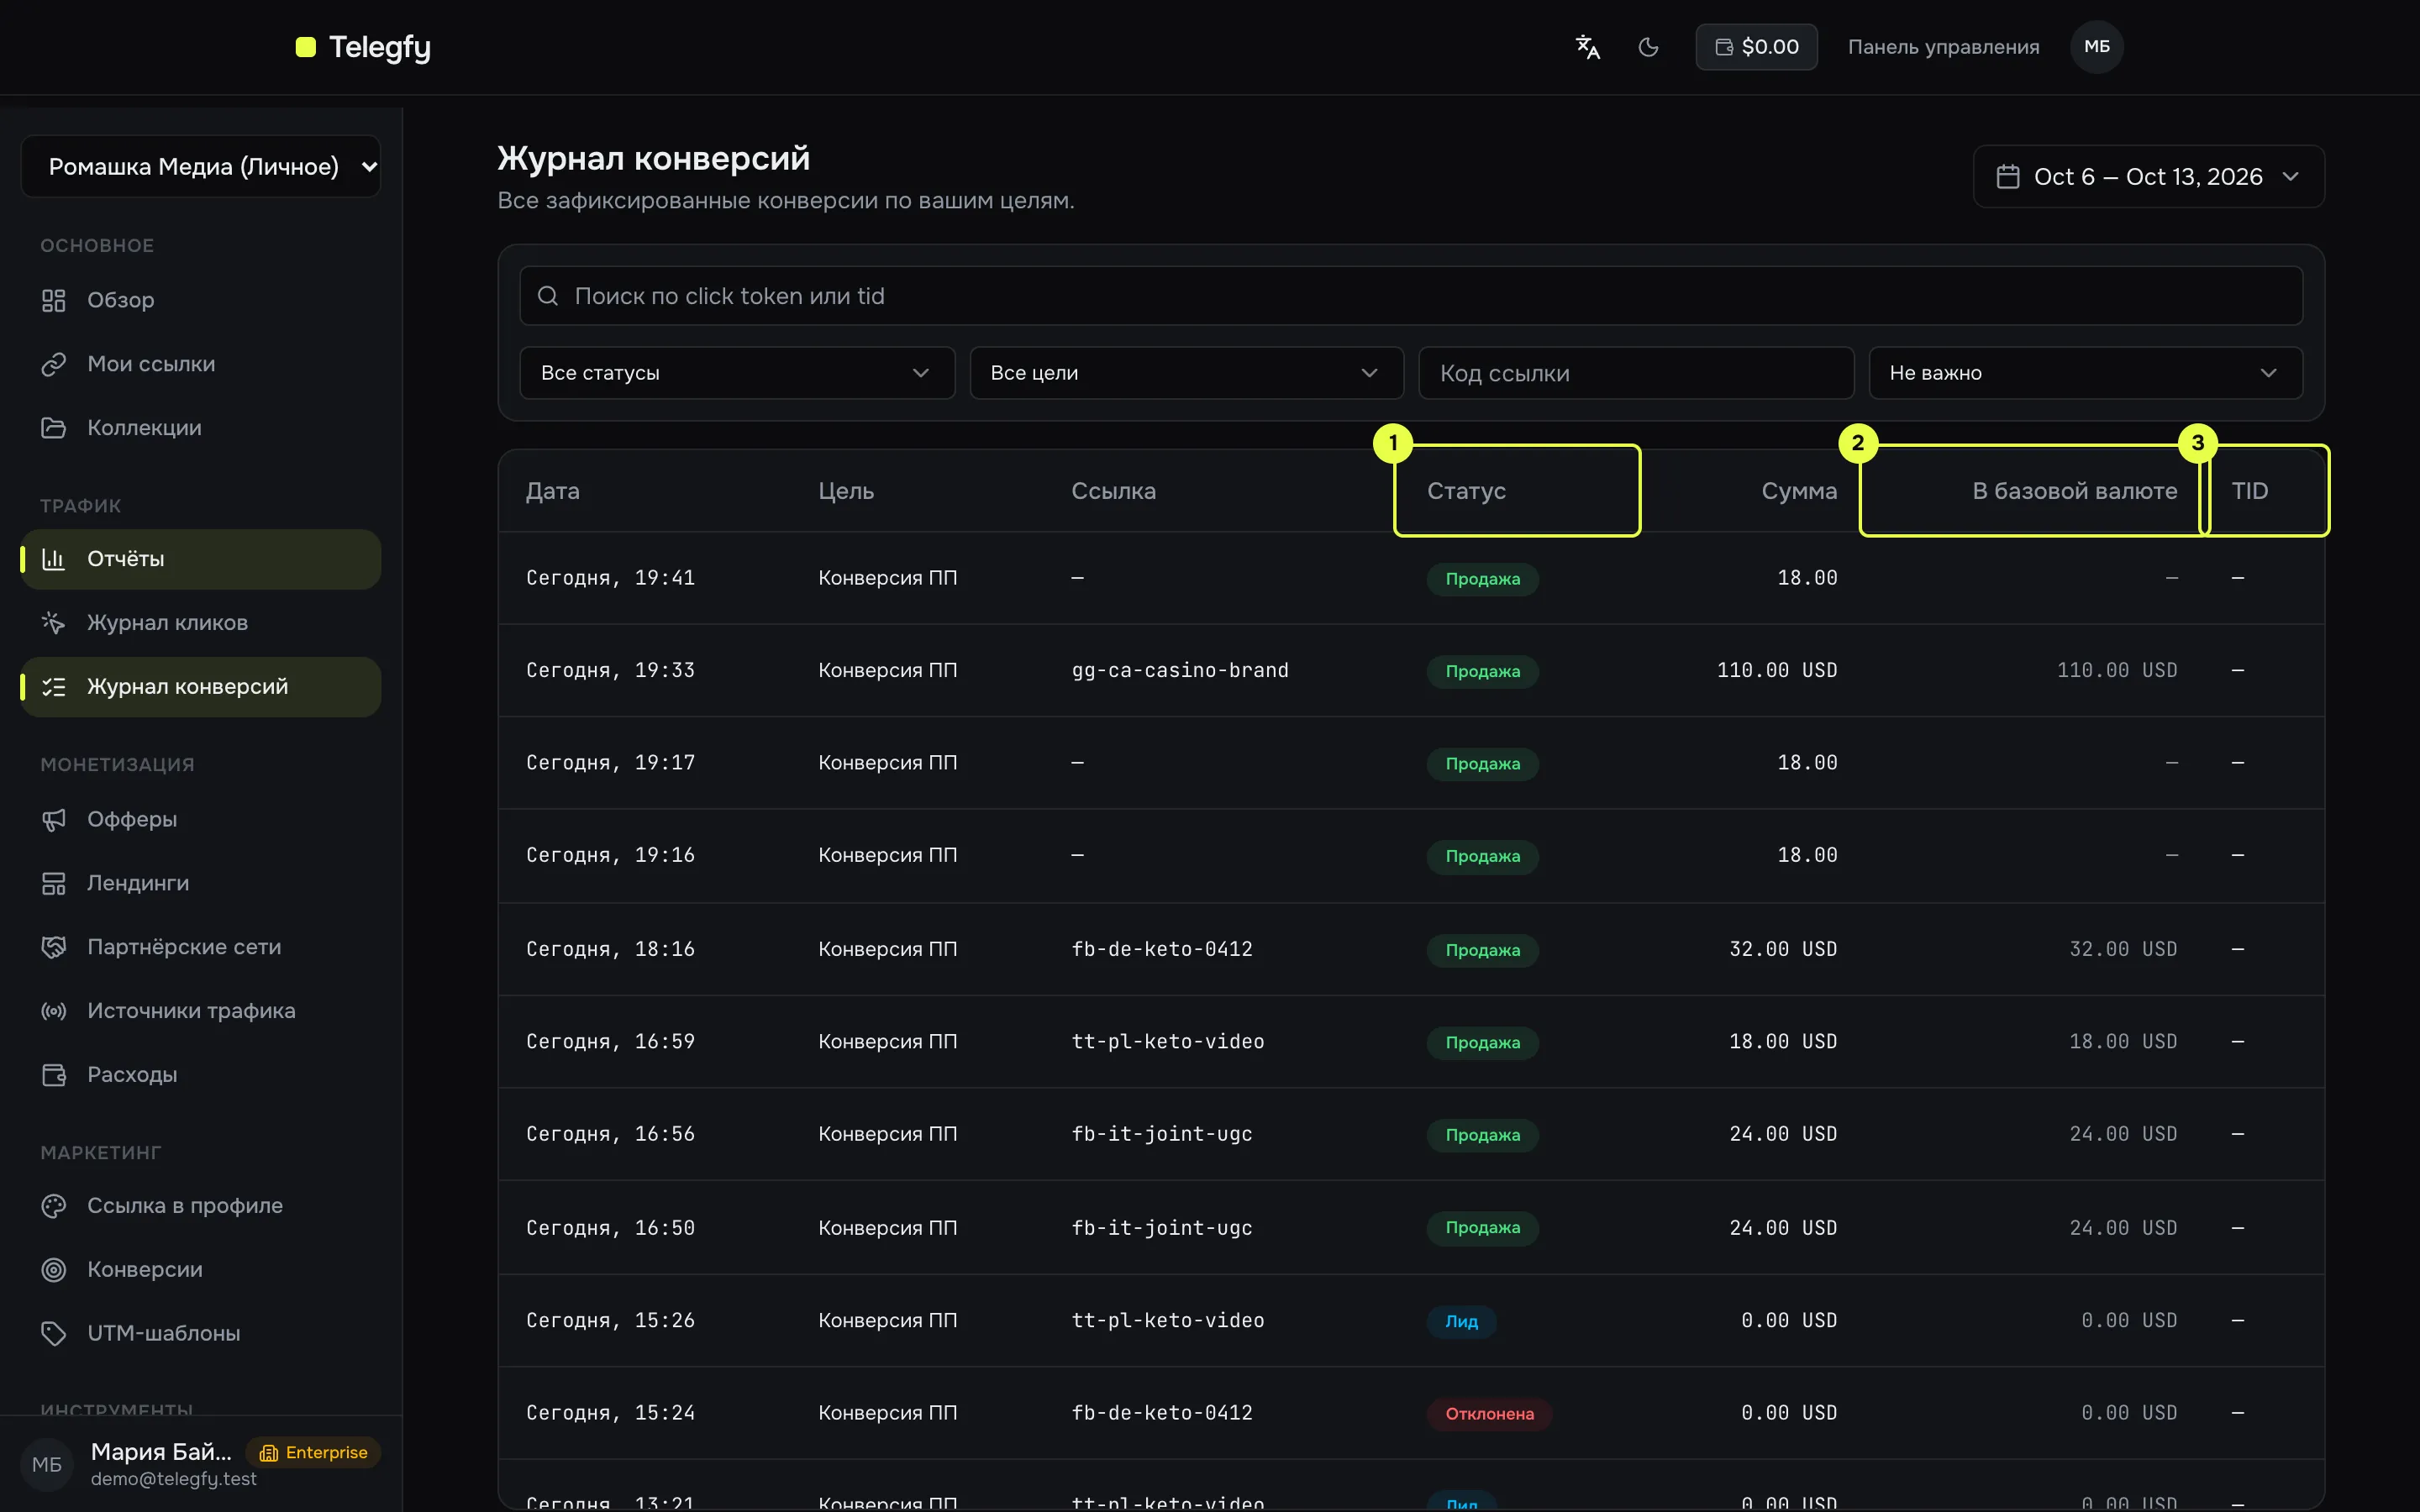Expand the Все цели filter
Viewport: 2420px width, 1512px height.
pos(1186,373)
